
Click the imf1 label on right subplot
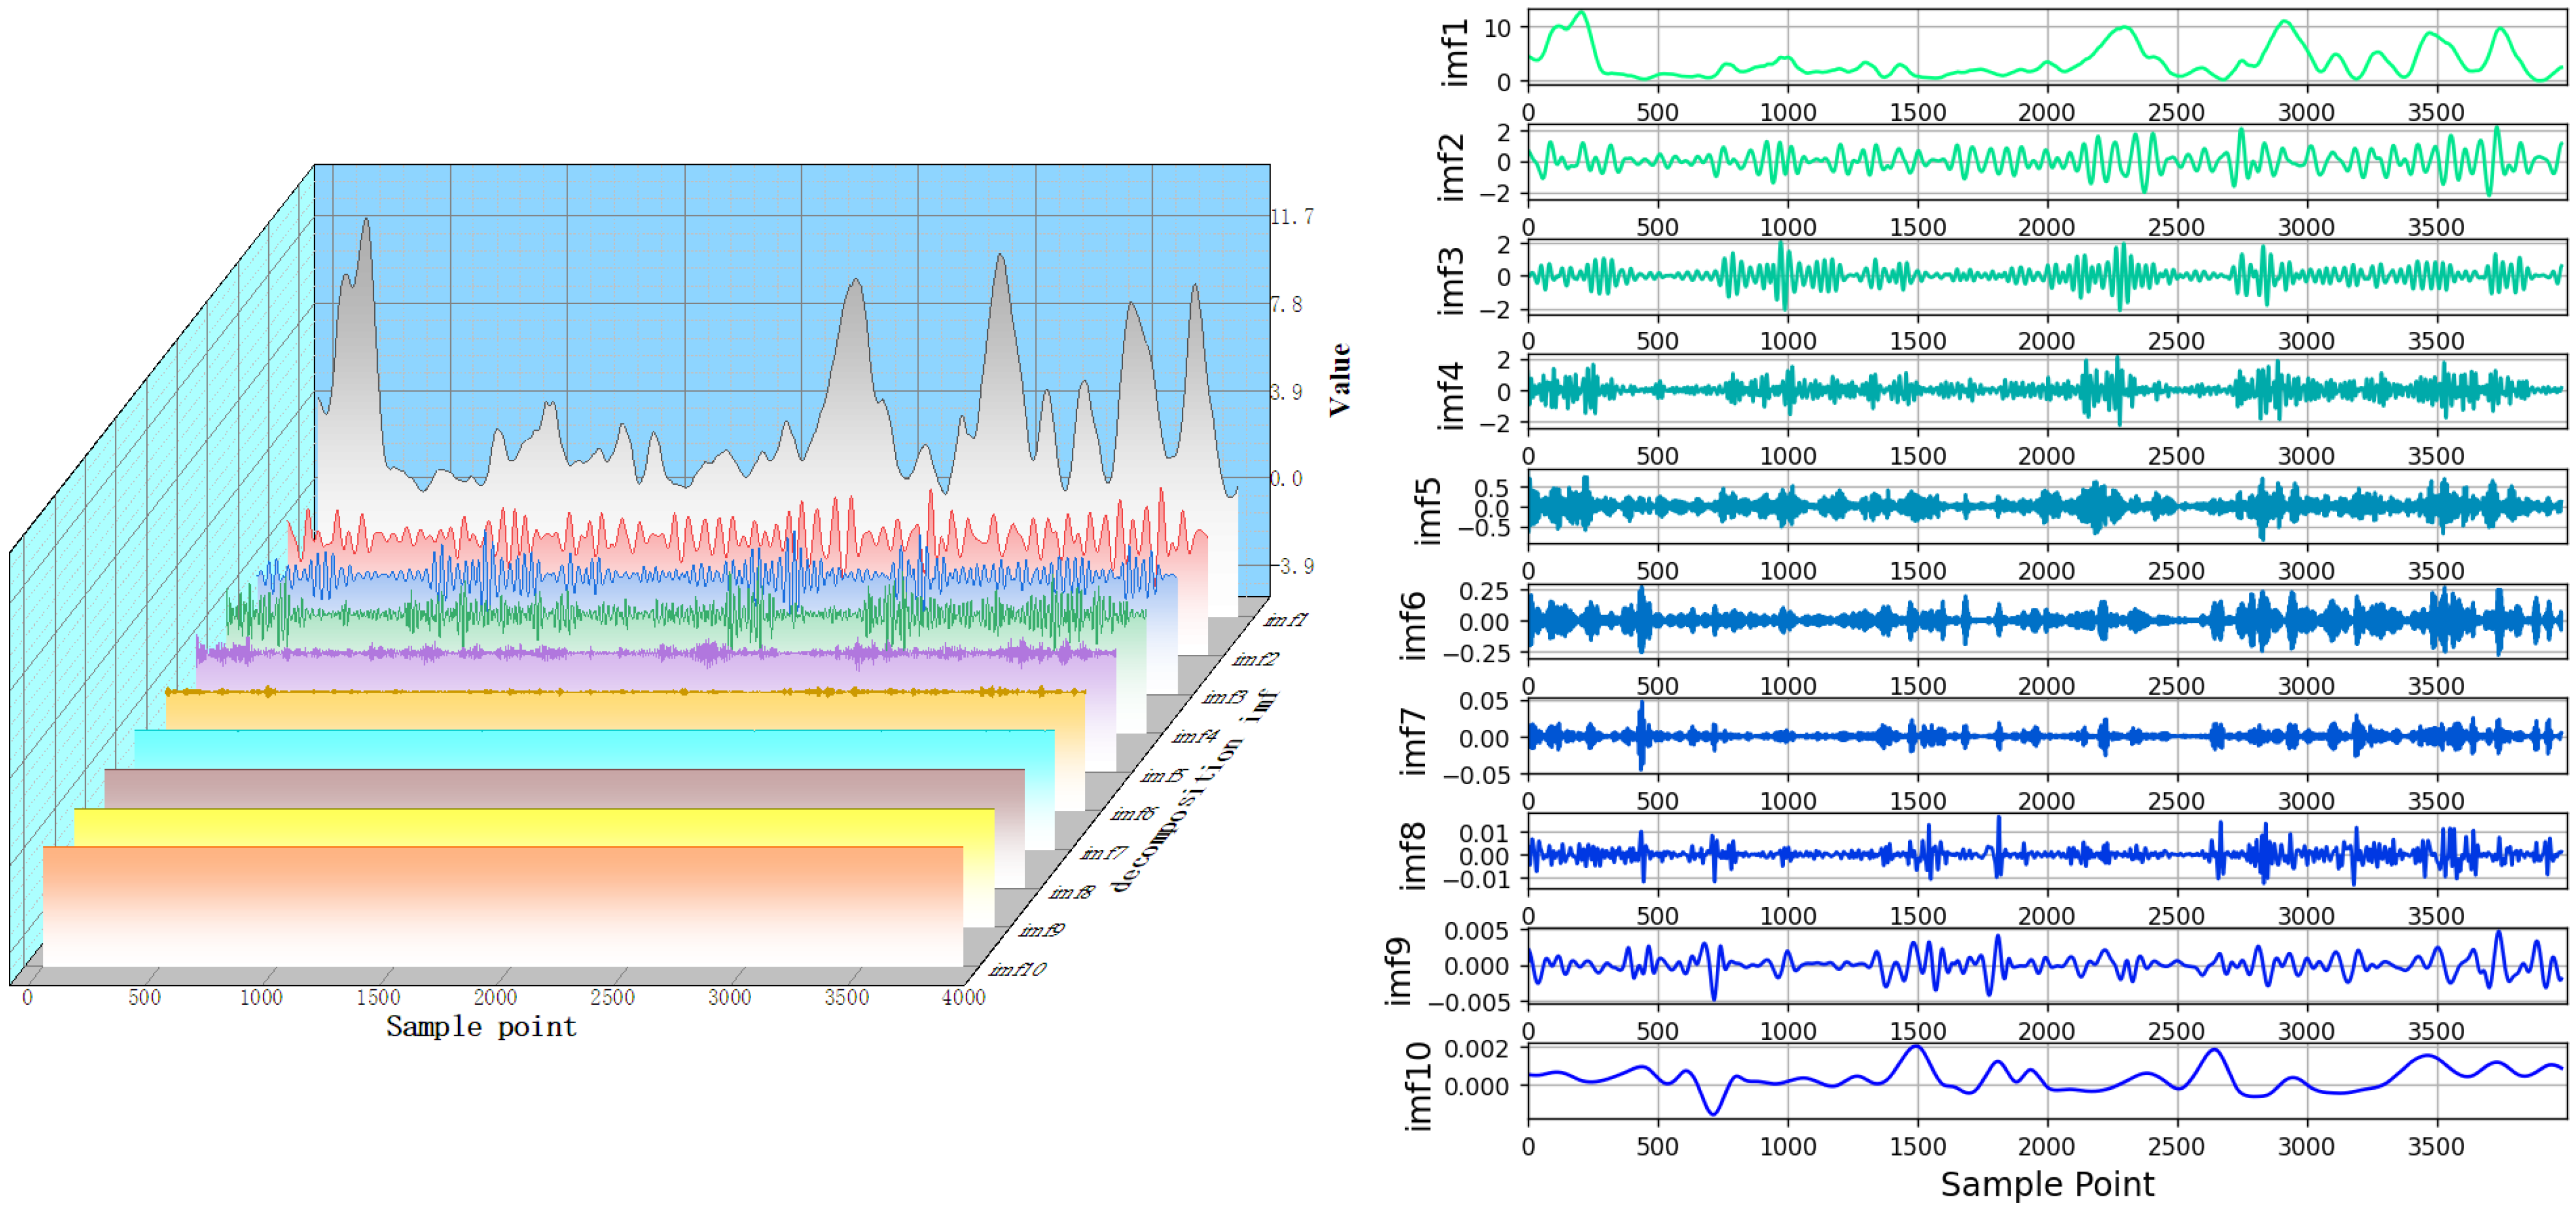click(1455, 52)
